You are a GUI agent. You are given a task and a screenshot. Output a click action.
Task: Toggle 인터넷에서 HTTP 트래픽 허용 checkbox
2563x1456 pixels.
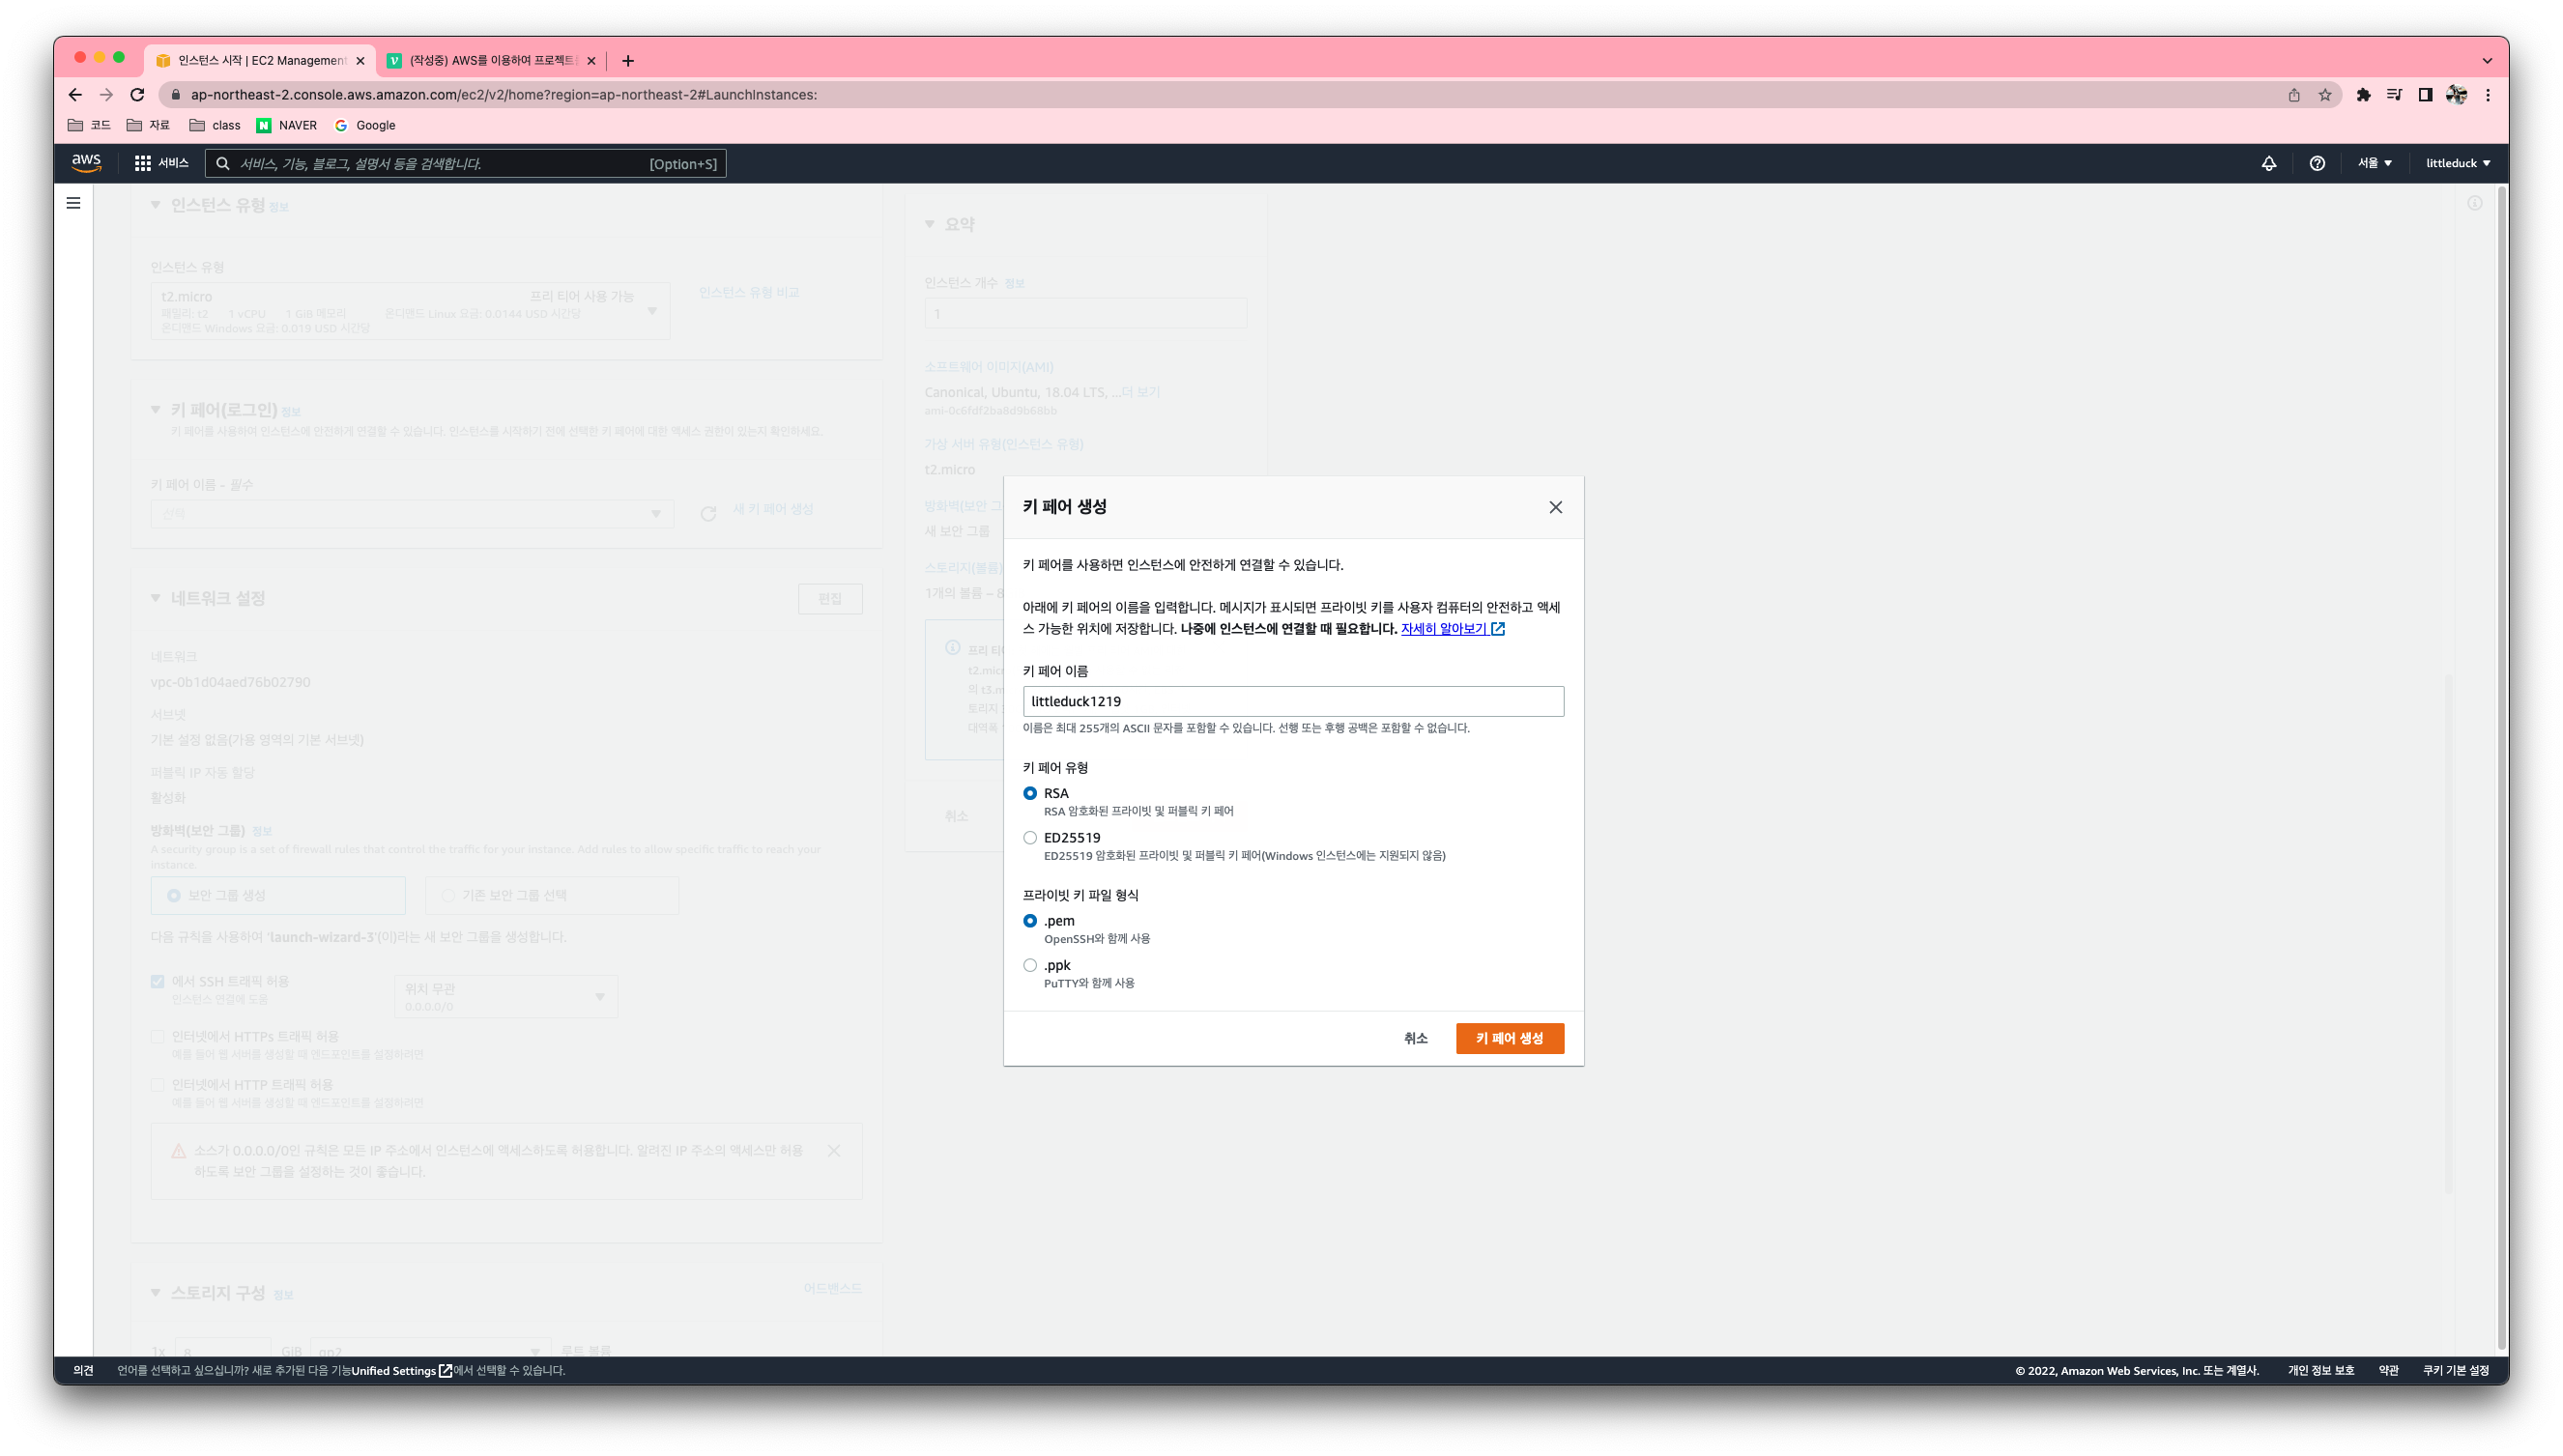157,1084
